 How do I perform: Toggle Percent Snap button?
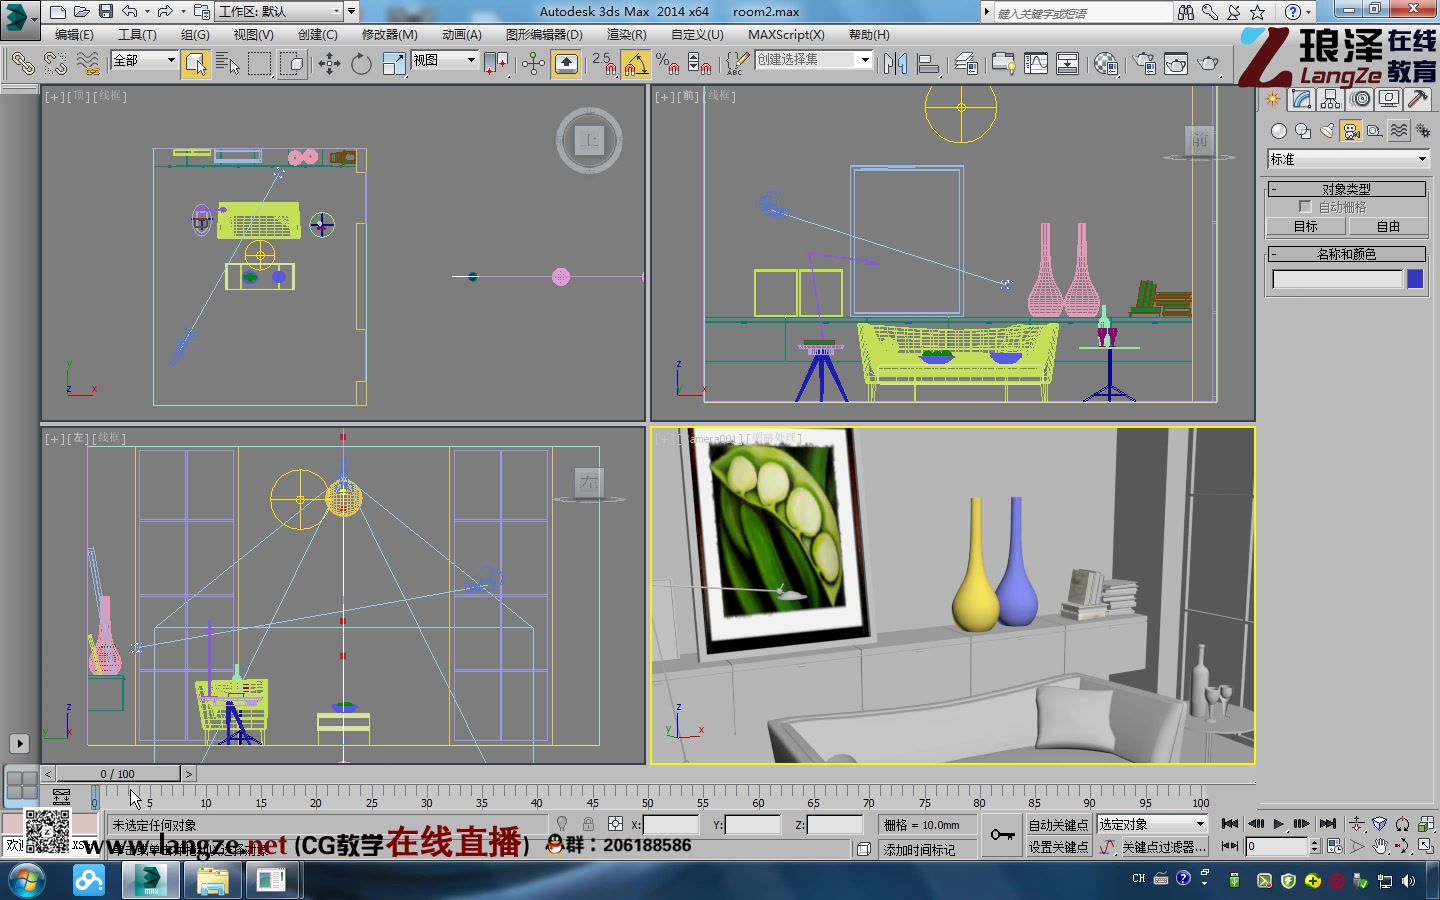click(668, 64)
